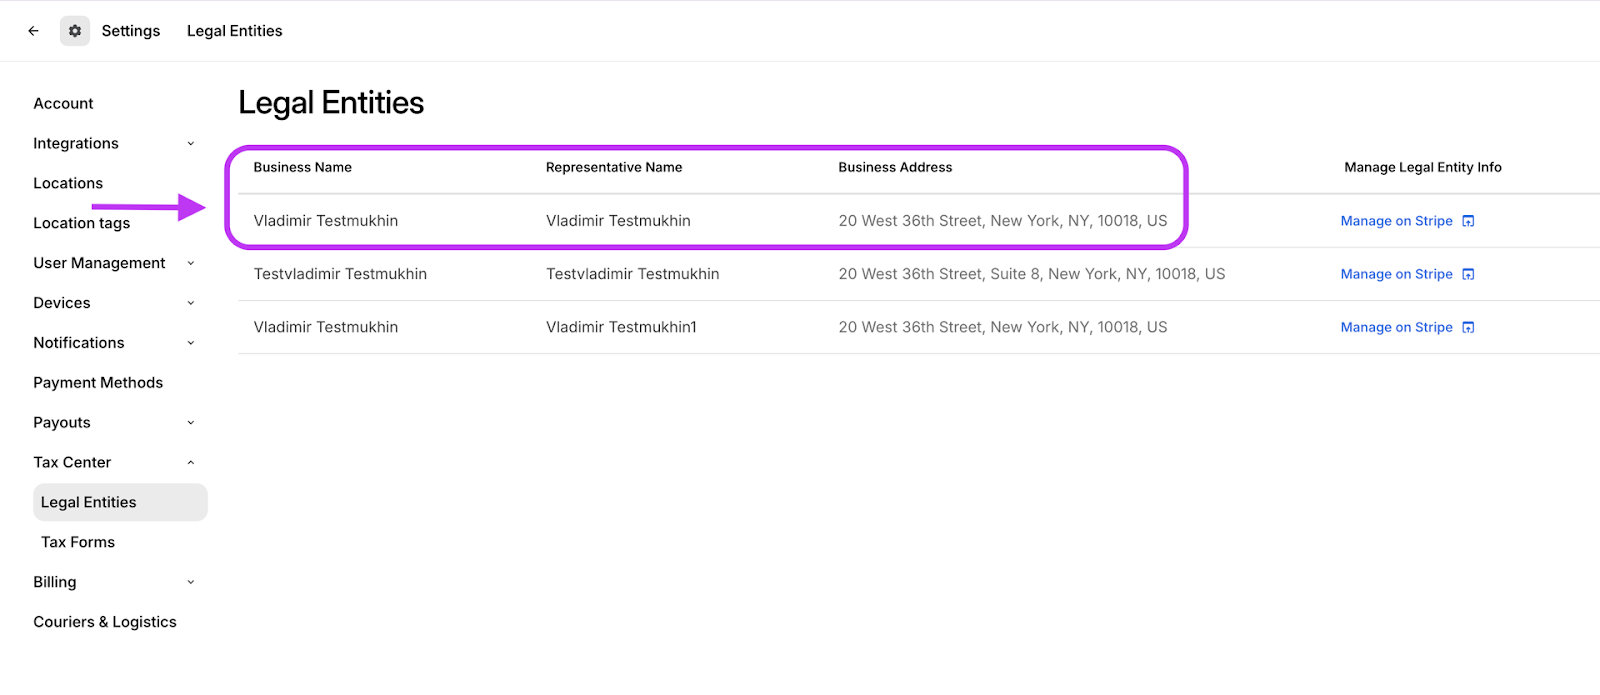
Task: Select Tax Forms under Tax Center
Action: pos(78,542)
